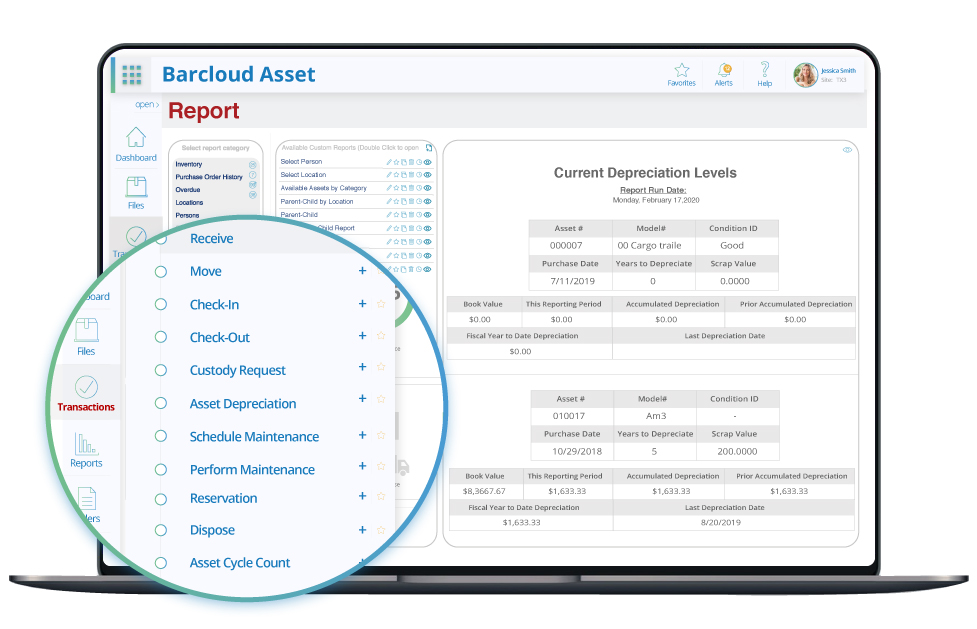Select Purchase Order History category
This screenshot has width=977, height=629.
click(x=209, y=177)
